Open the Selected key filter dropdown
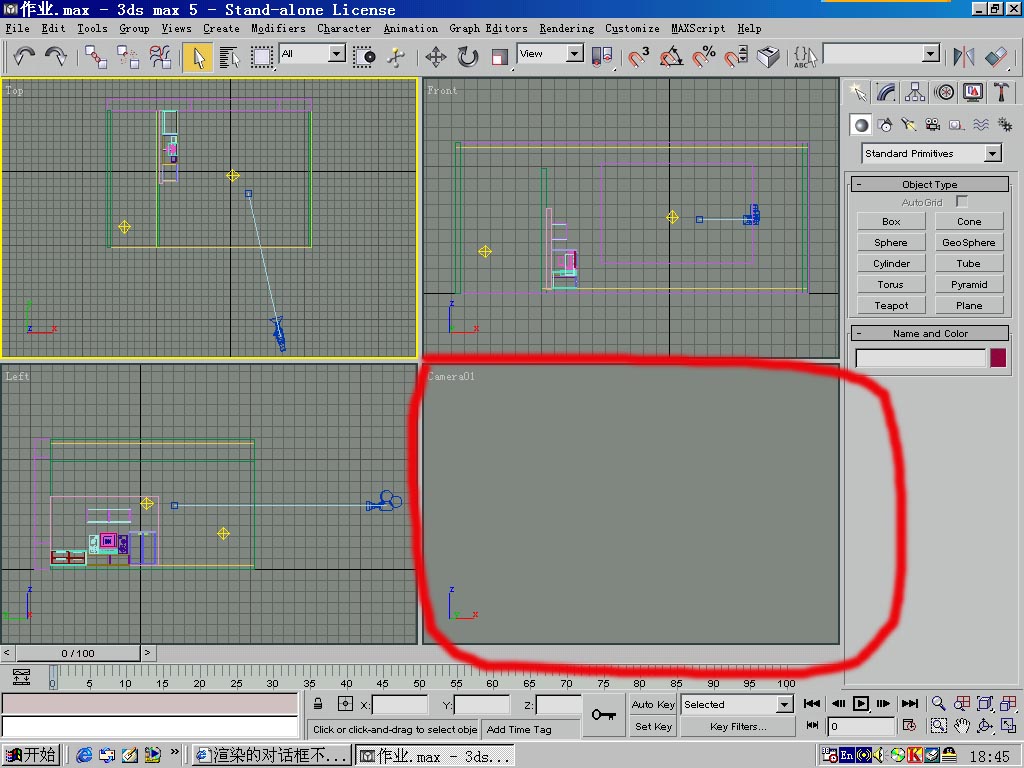Screen dimensions: 1024x768 click(784, 704)
